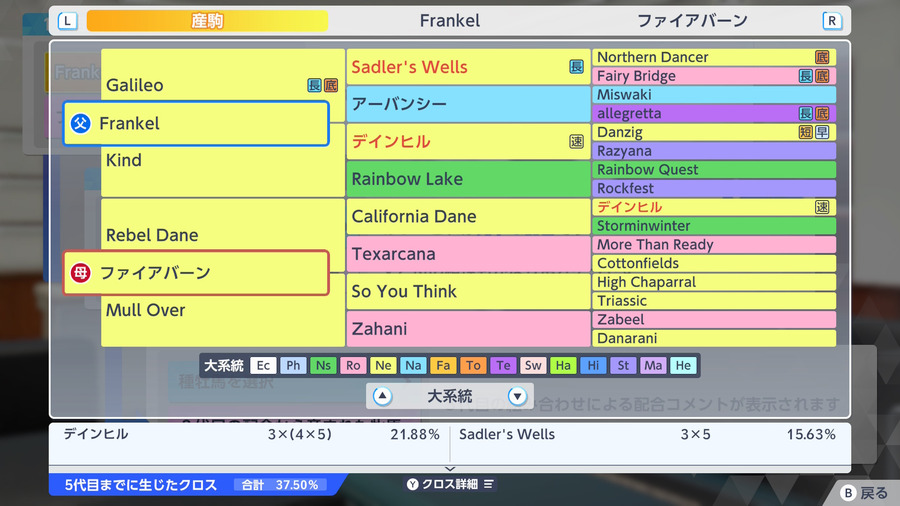Click the Ma lineage swatch
The width and height of the screenshot is (900, 506).
point(653,365)
